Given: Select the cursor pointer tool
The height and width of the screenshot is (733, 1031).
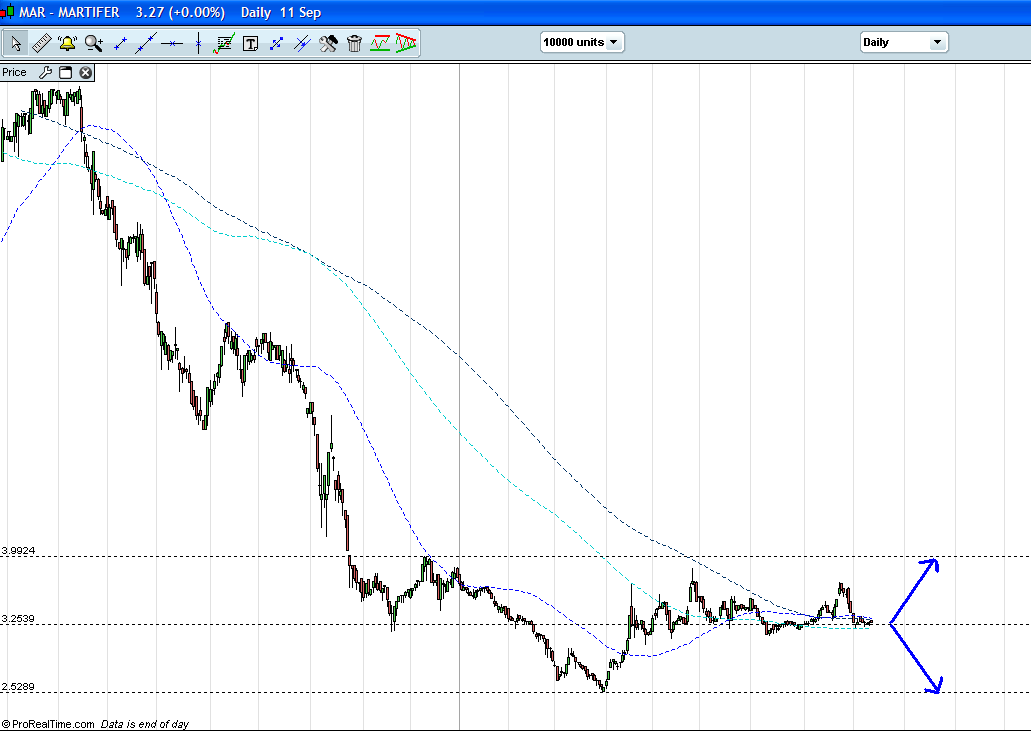Looking at the screenshot, I should click(16, 43).
